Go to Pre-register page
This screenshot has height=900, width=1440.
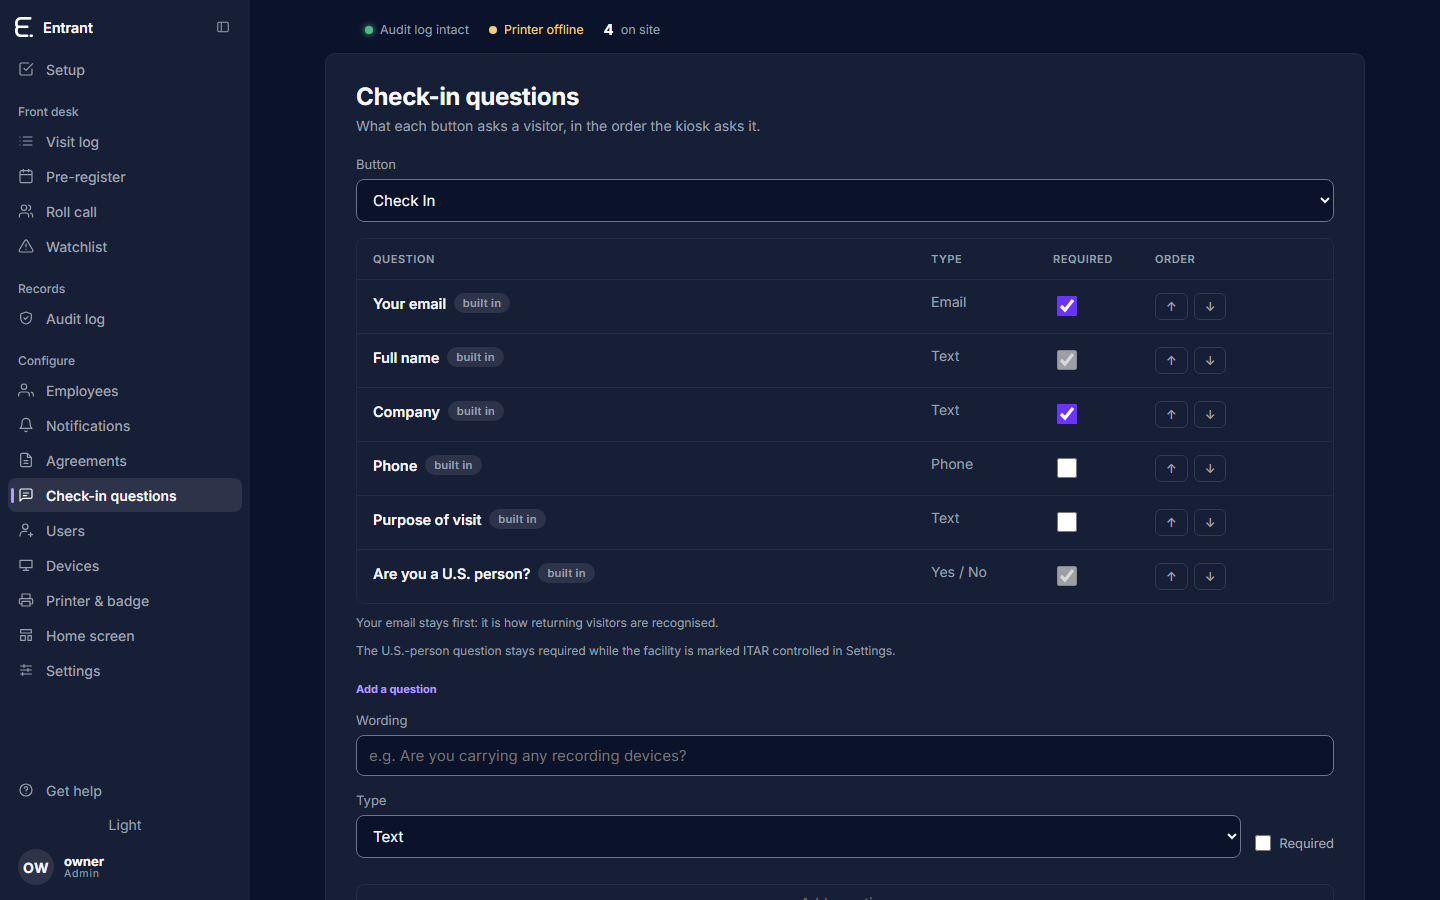pos(125,177)
